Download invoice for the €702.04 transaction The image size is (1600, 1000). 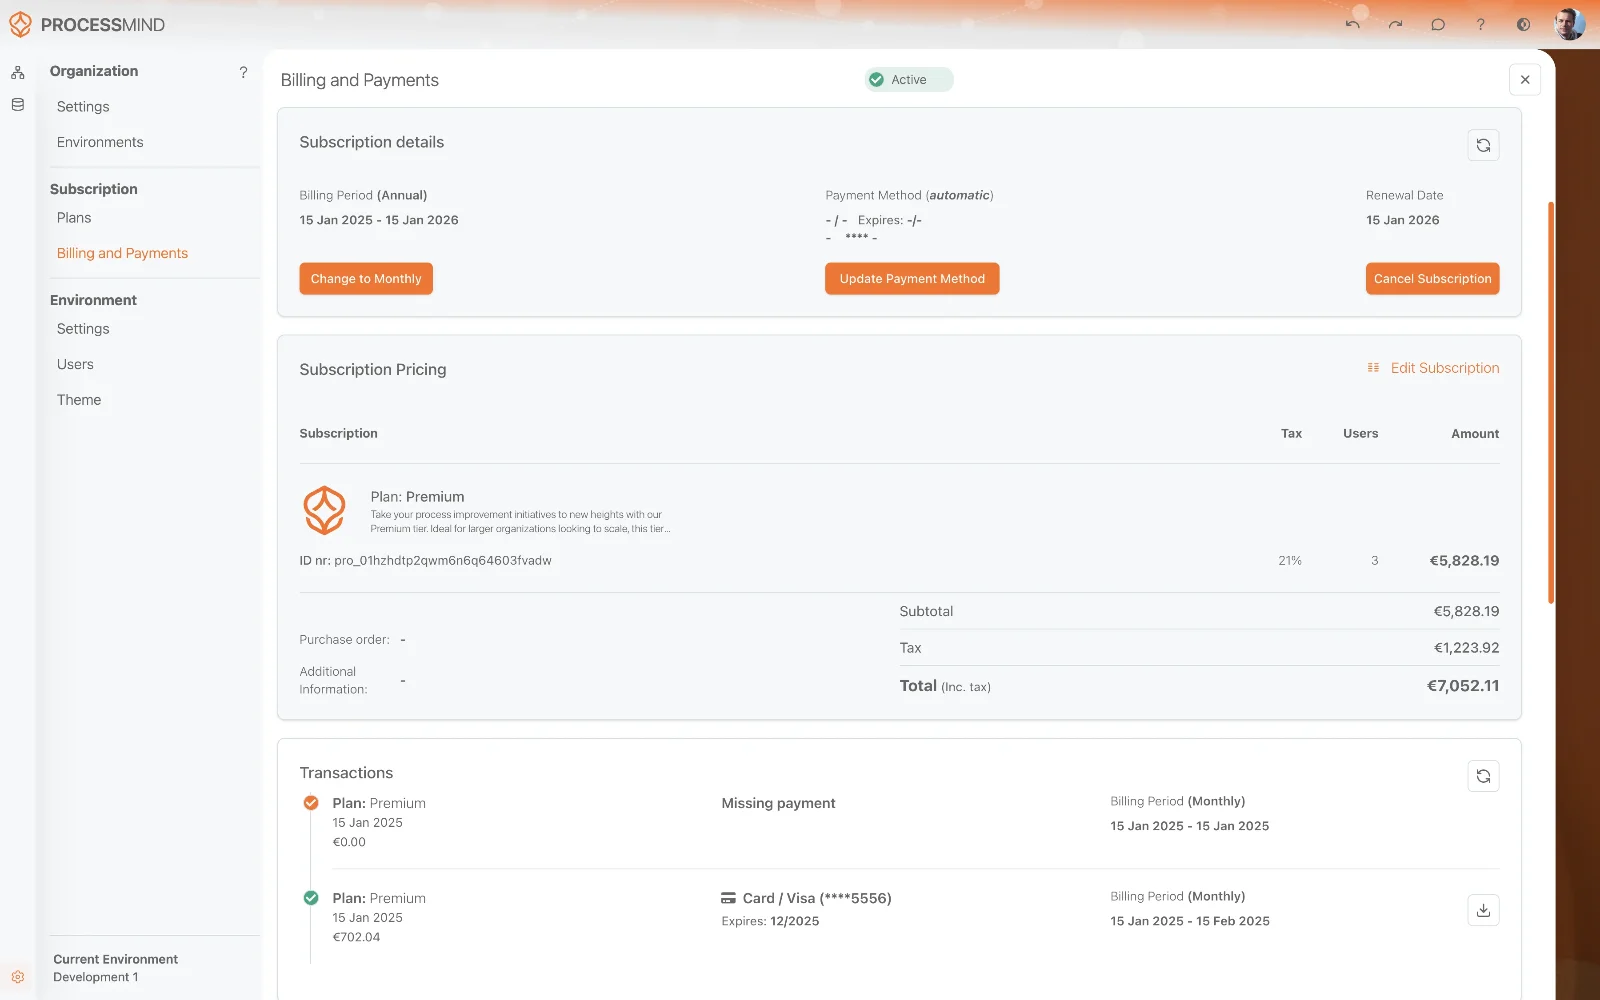tap(1483, 910)
